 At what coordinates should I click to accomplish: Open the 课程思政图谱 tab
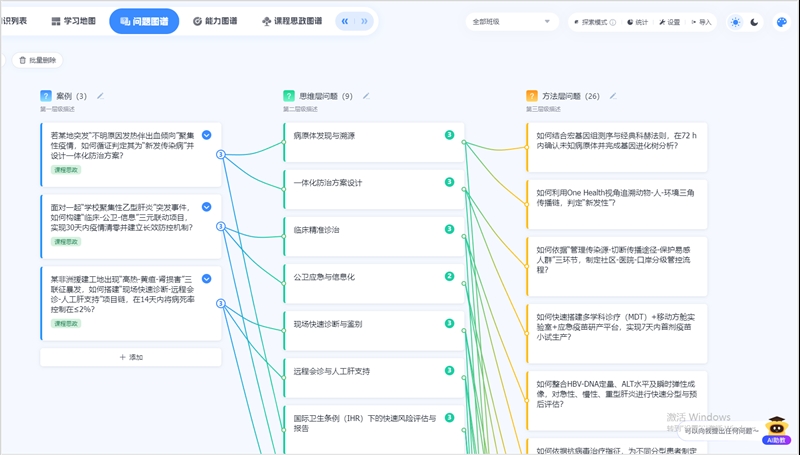pos(292,21)
